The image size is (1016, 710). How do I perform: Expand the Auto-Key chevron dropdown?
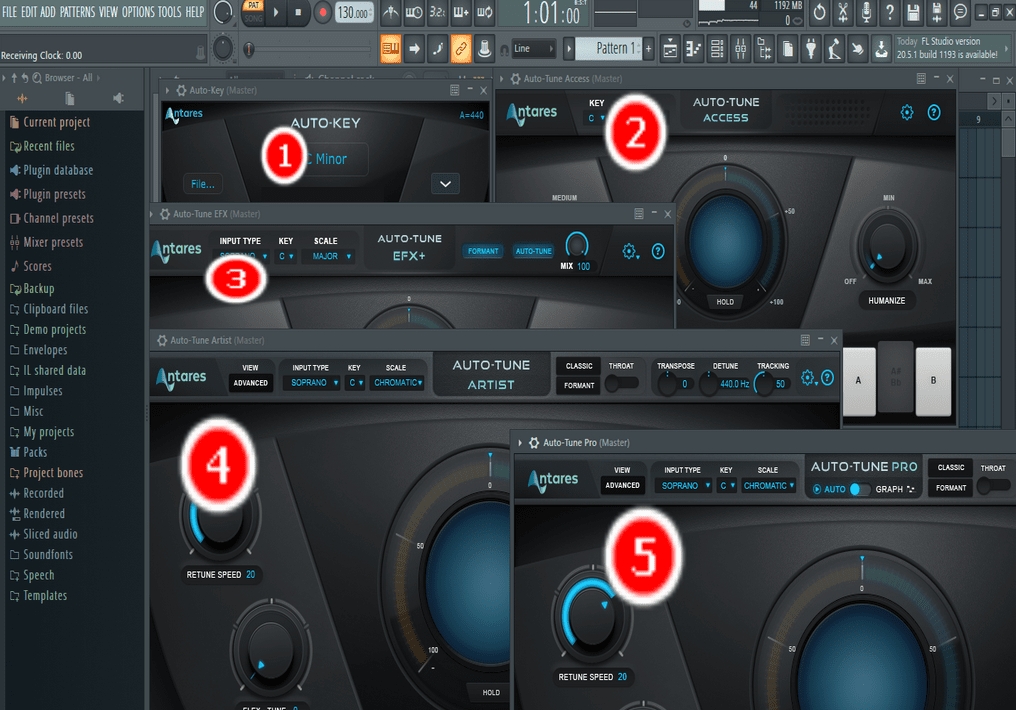pyautogui.click(x=445, y=184)
